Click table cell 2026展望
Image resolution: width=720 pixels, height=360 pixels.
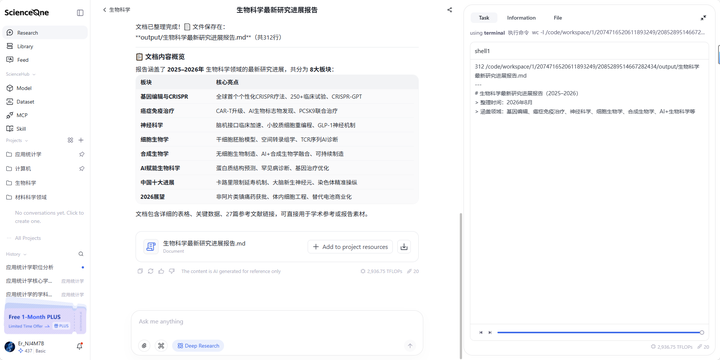[152, 197]
